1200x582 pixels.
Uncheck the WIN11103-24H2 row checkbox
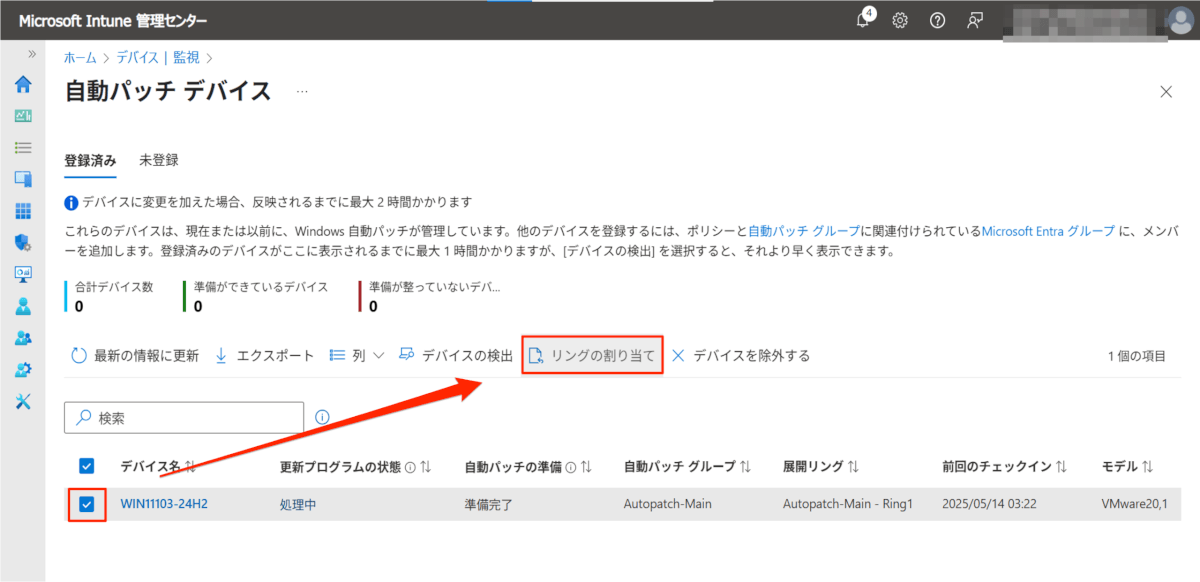tap(87, 504)
